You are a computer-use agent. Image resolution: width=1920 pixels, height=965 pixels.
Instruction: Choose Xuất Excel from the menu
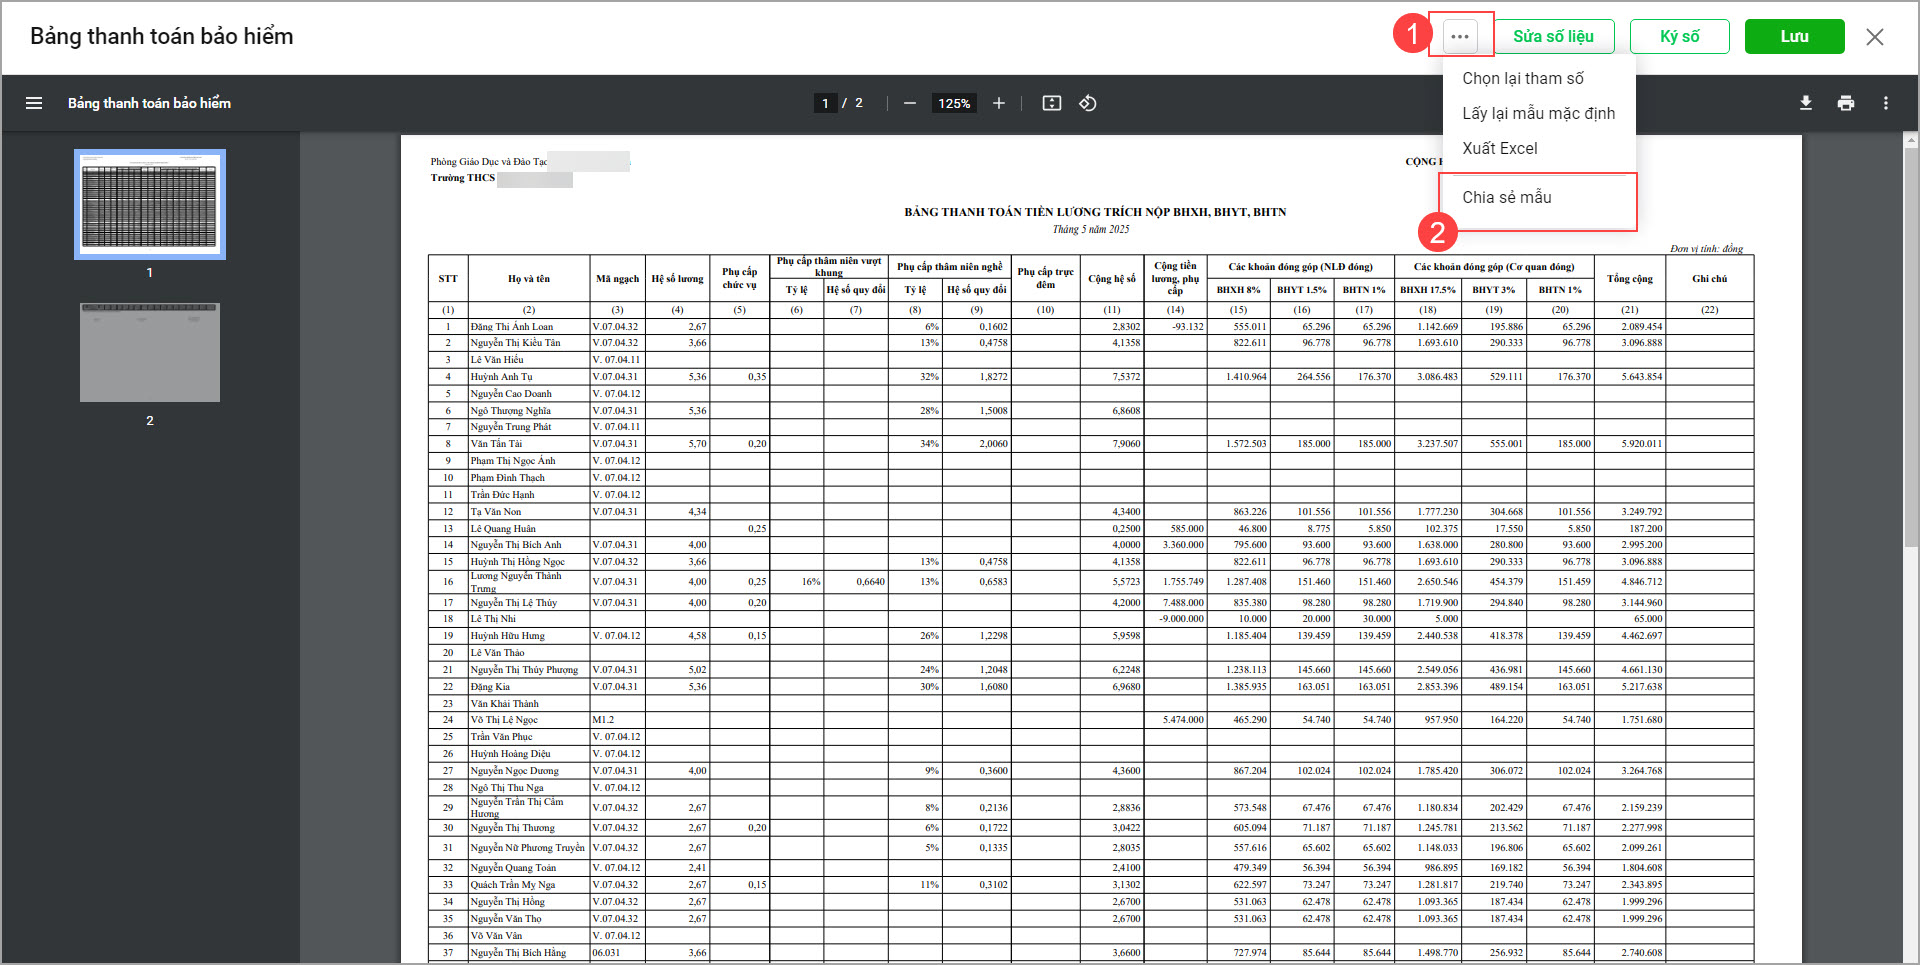pos(1500,148)
